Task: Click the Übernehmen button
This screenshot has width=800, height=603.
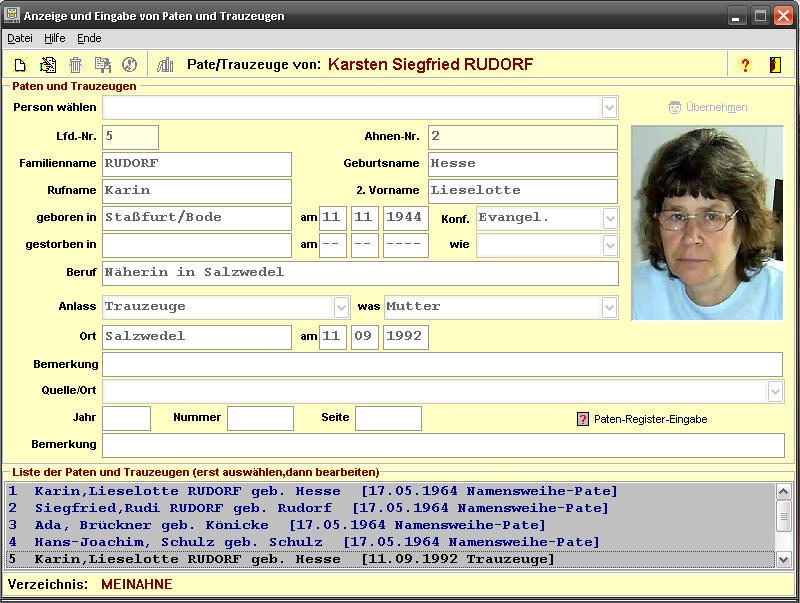Action: pyautogui.click(x=708, y=107)
